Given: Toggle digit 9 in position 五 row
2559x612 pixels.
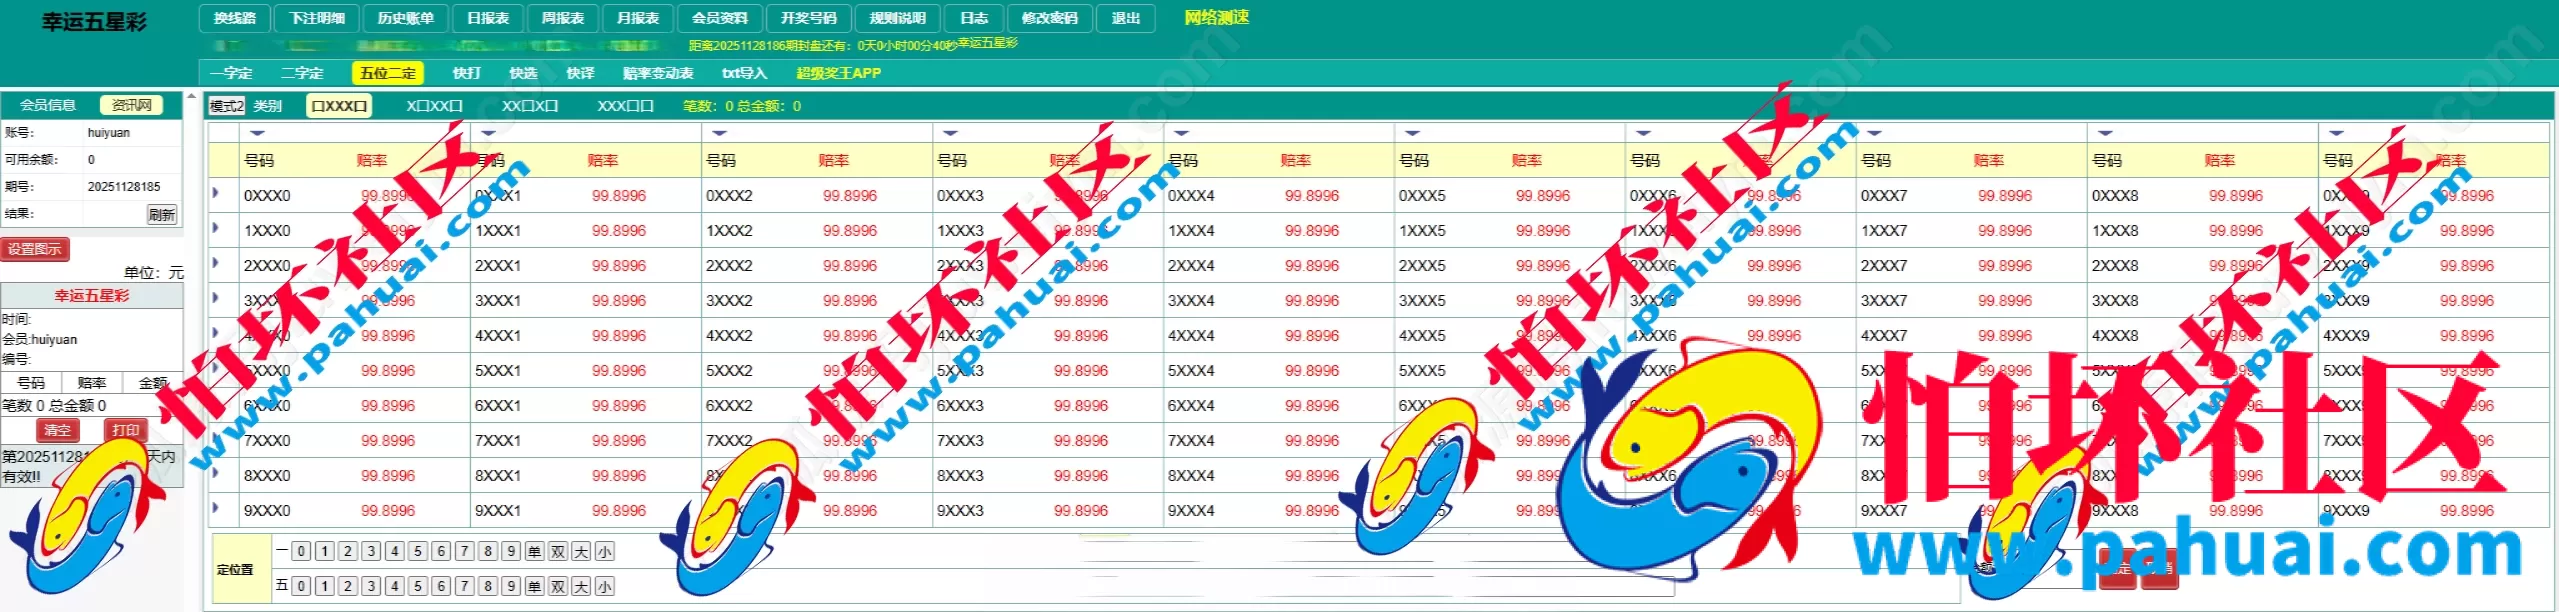Looking at the screenshot, I should 511,586.
